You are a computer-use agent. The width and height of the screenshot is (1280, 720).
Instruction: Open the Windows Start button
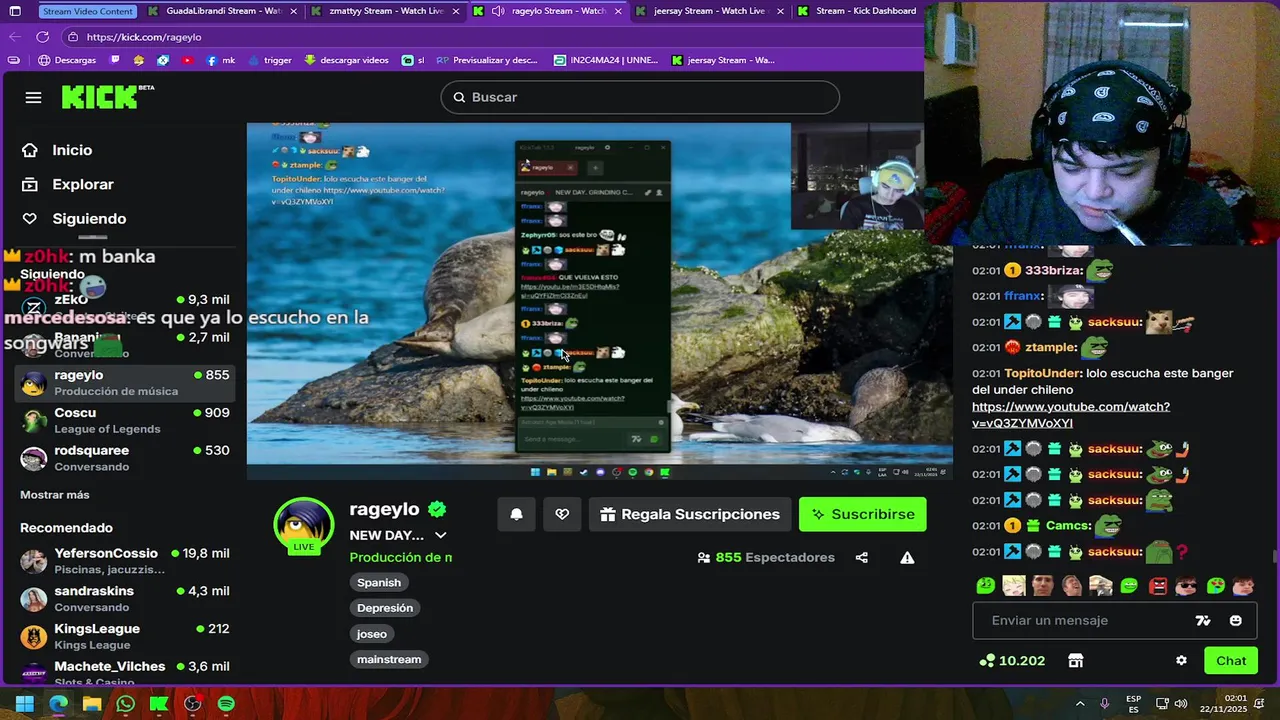click(x=24, y=704)
